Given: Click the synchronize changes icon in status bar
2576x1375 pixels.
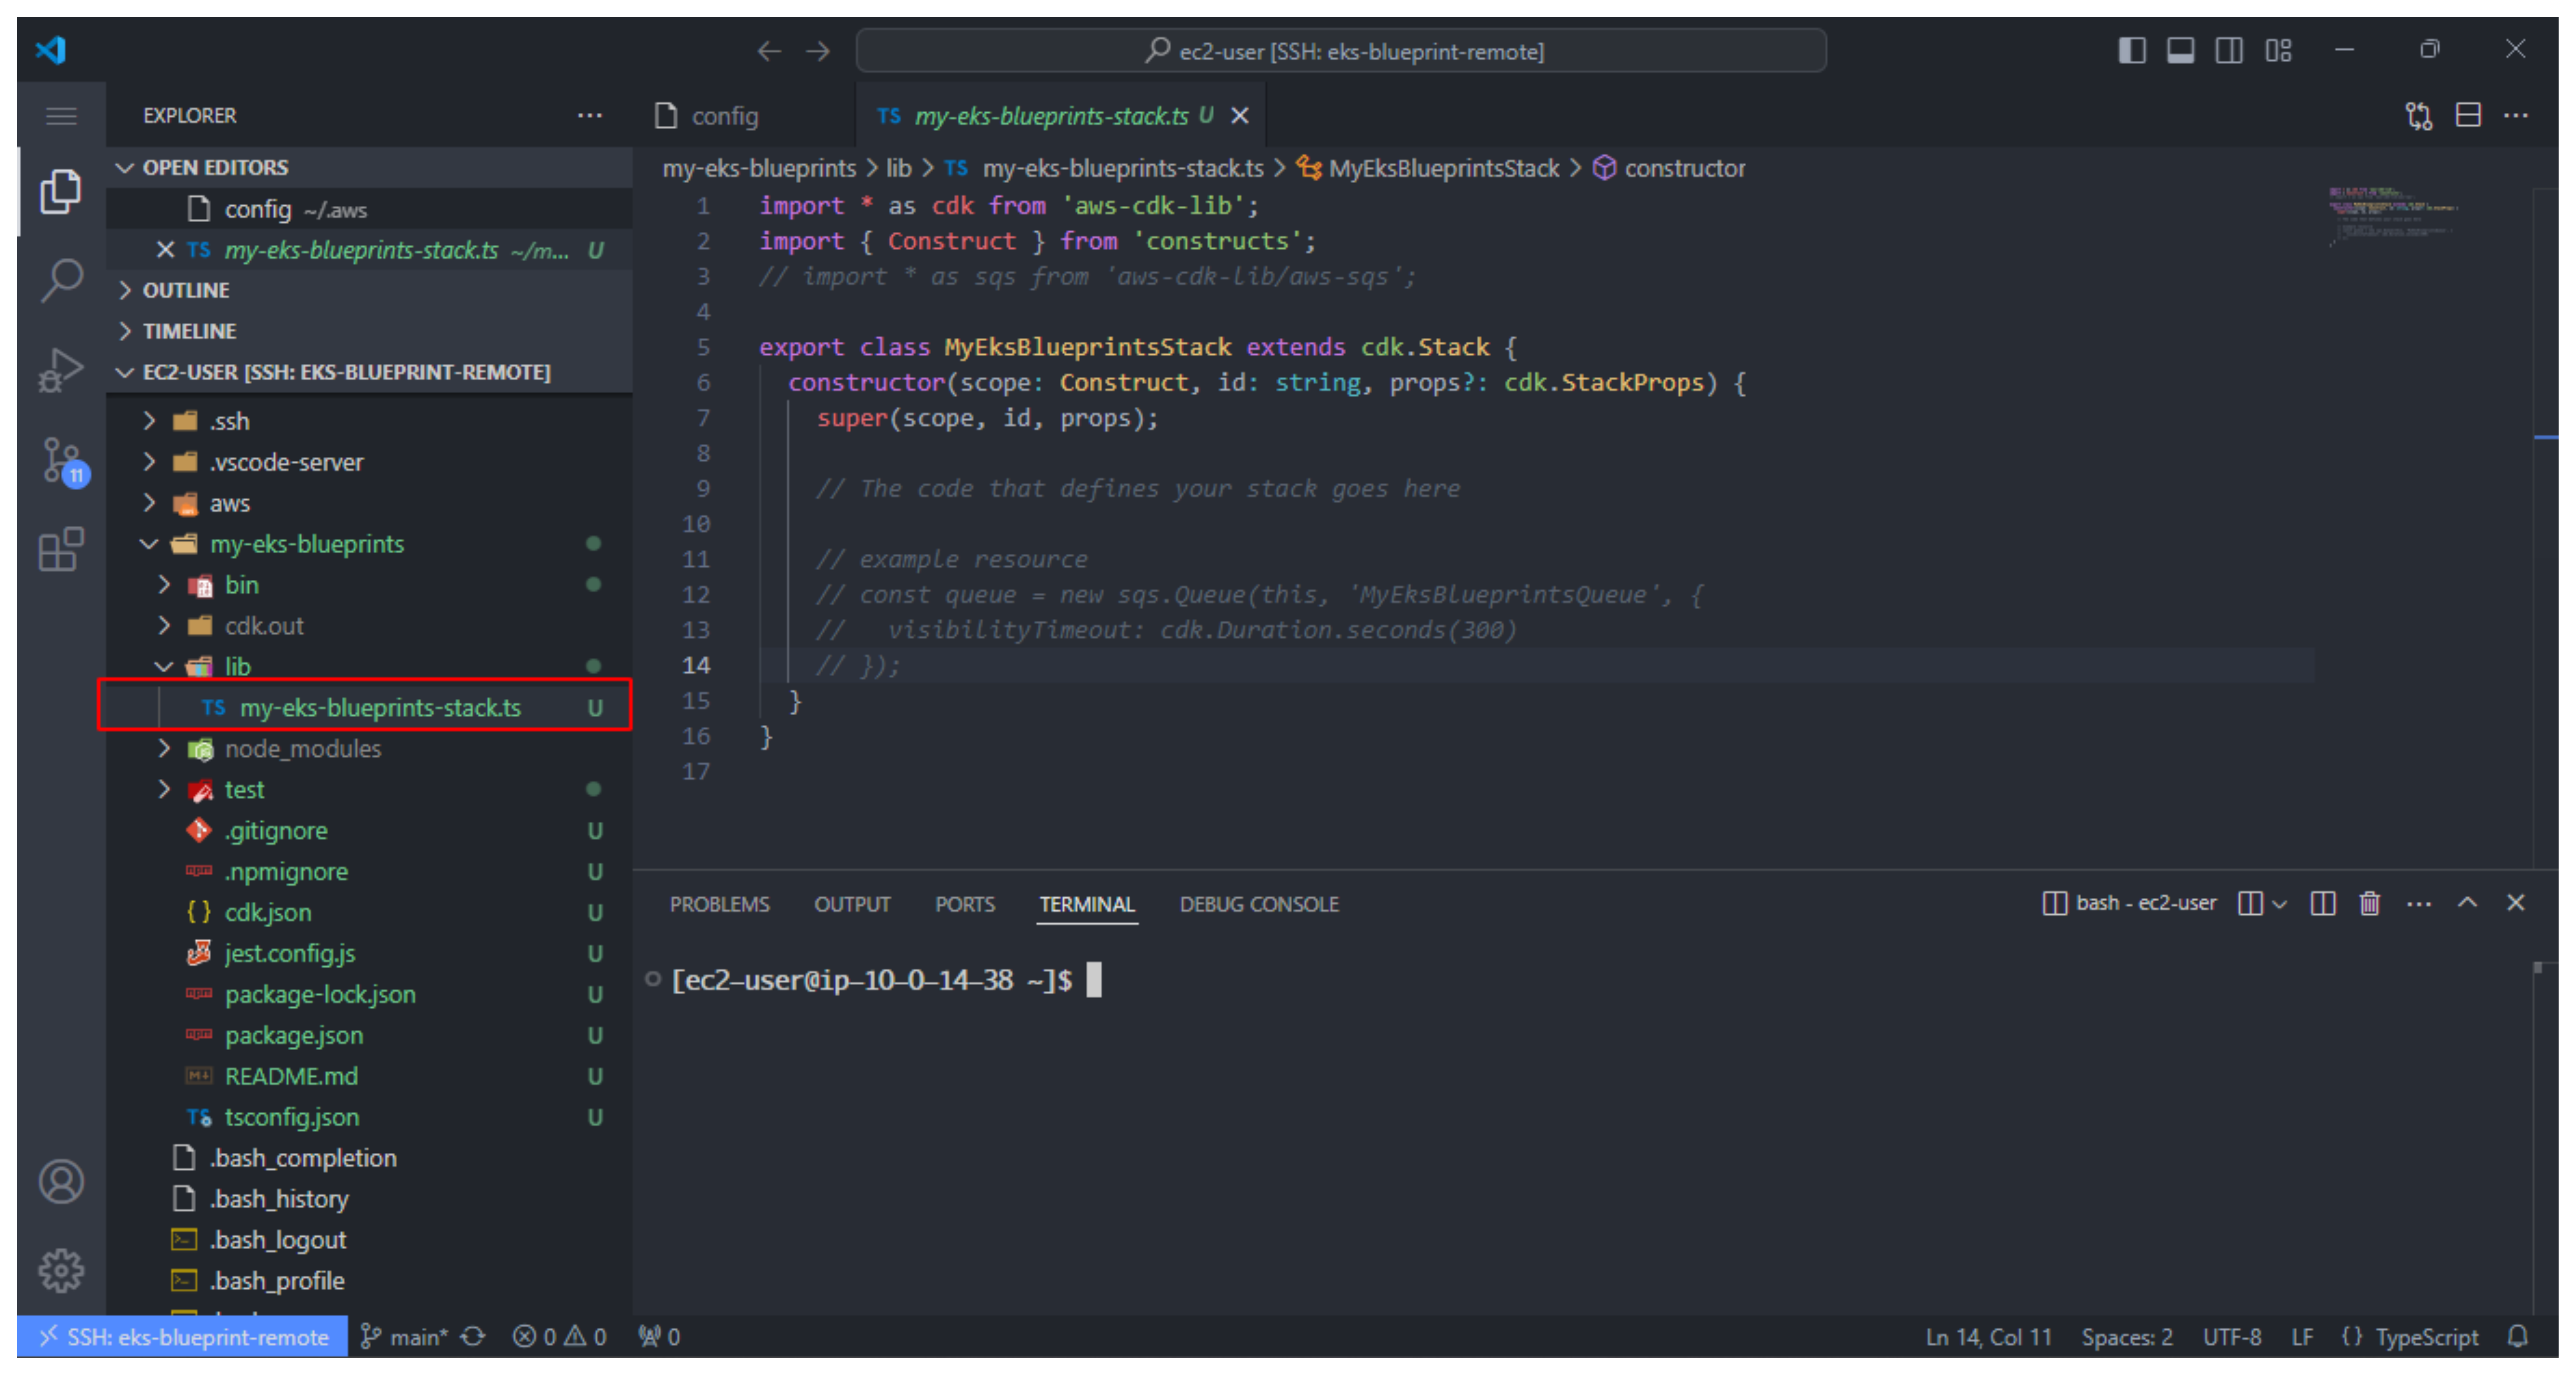Looking at the screenshot, I should [x=473, y=1336].
